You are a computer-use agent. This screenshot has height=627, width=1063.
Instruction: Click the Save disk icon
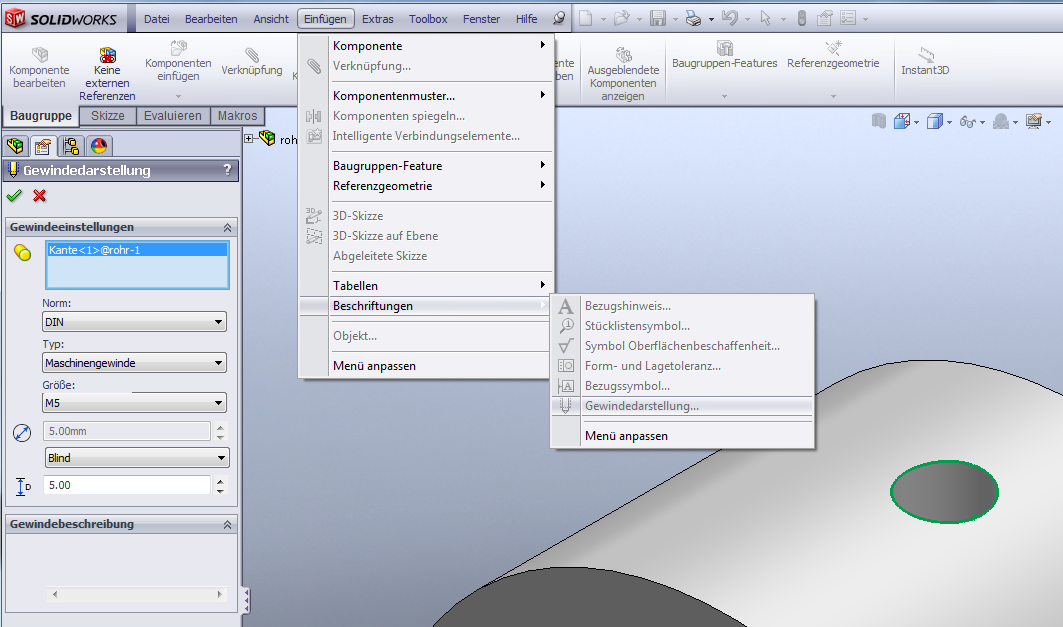658,18
